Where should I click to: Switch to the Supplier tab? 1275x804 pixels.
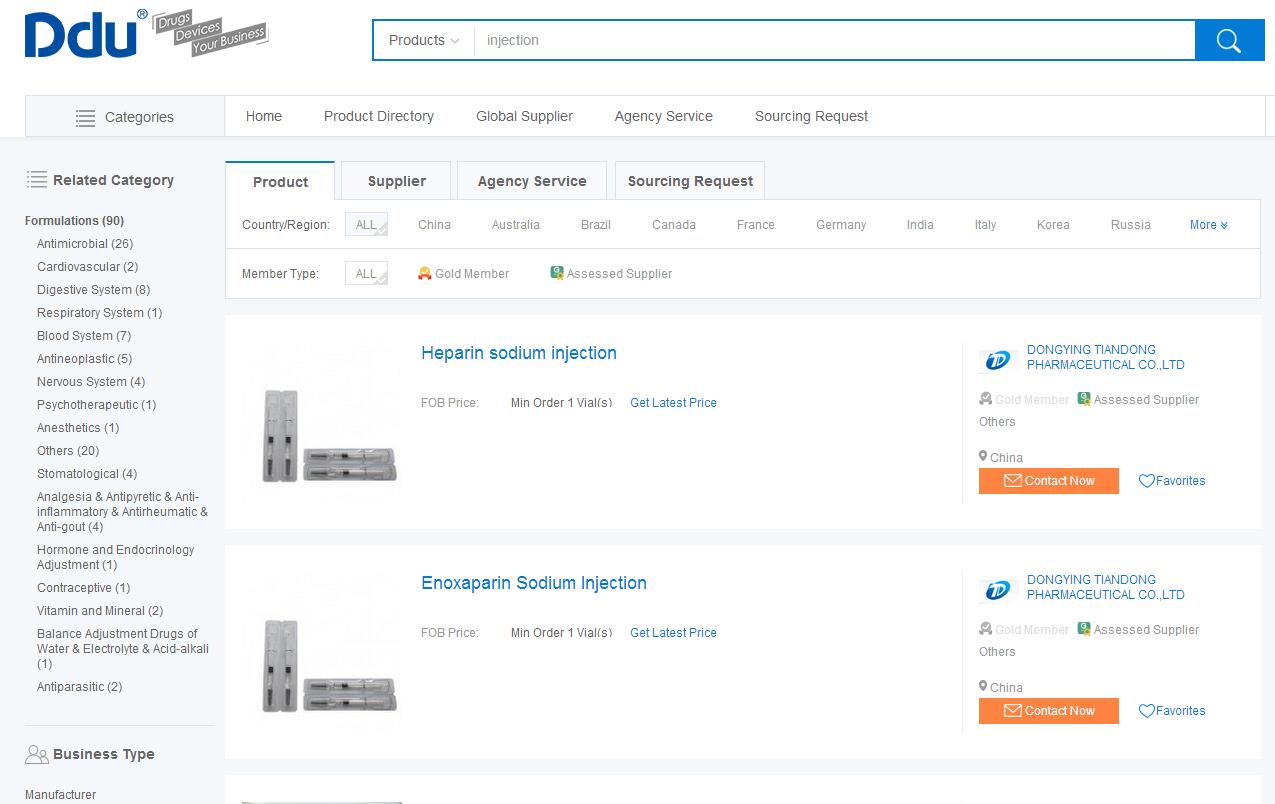tap(396, 181)
